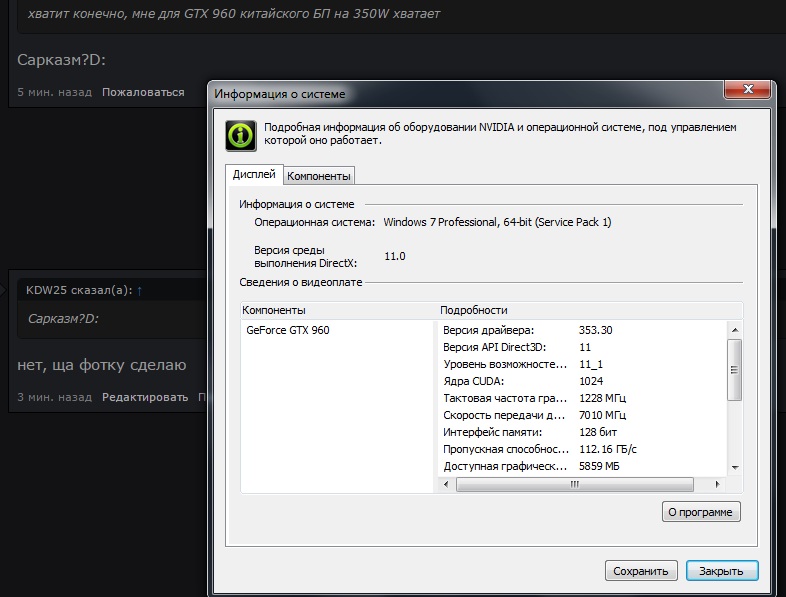Click the arrow next to KDW25 сказал(а)
The height and width of the screenshot is (597, 786).
click(139, 291)
